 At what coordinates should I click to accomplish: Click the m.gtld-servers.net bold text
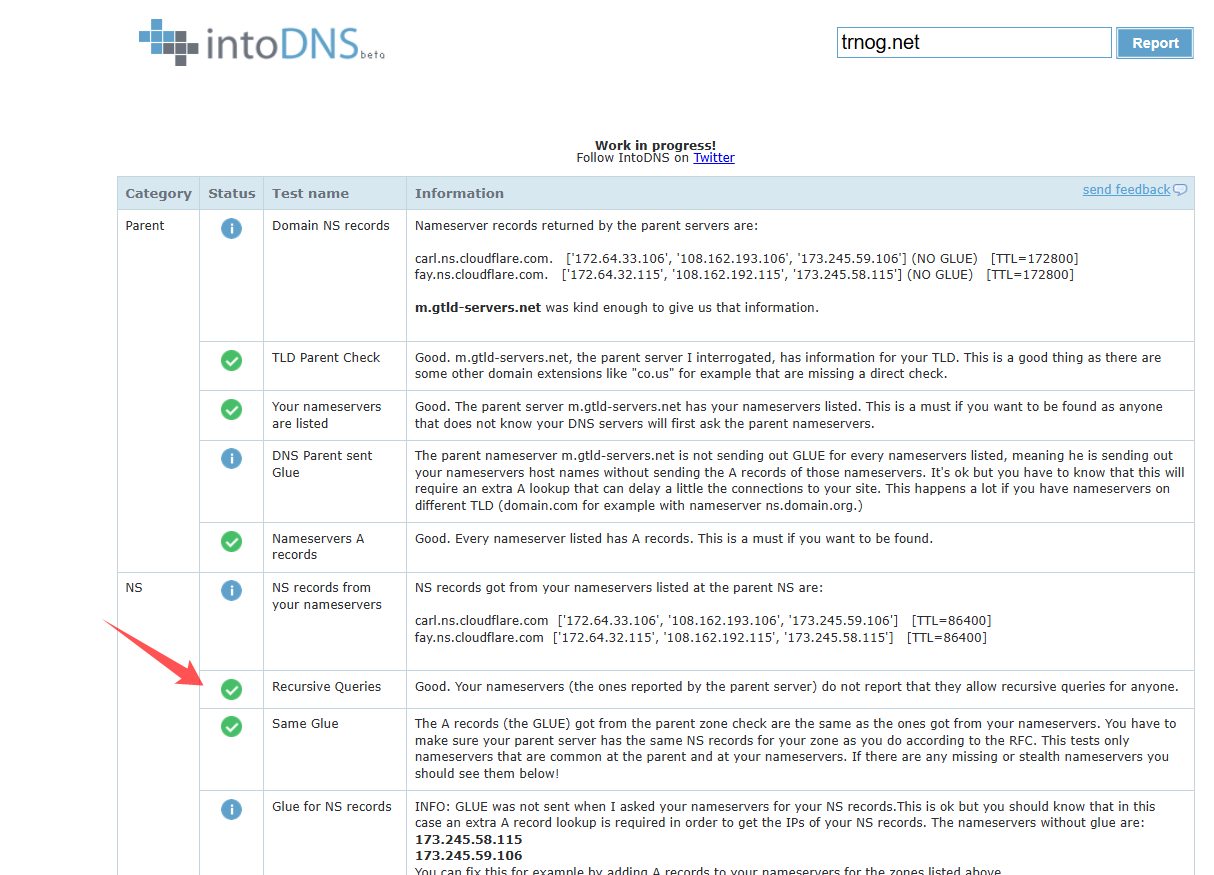[478, 308]
